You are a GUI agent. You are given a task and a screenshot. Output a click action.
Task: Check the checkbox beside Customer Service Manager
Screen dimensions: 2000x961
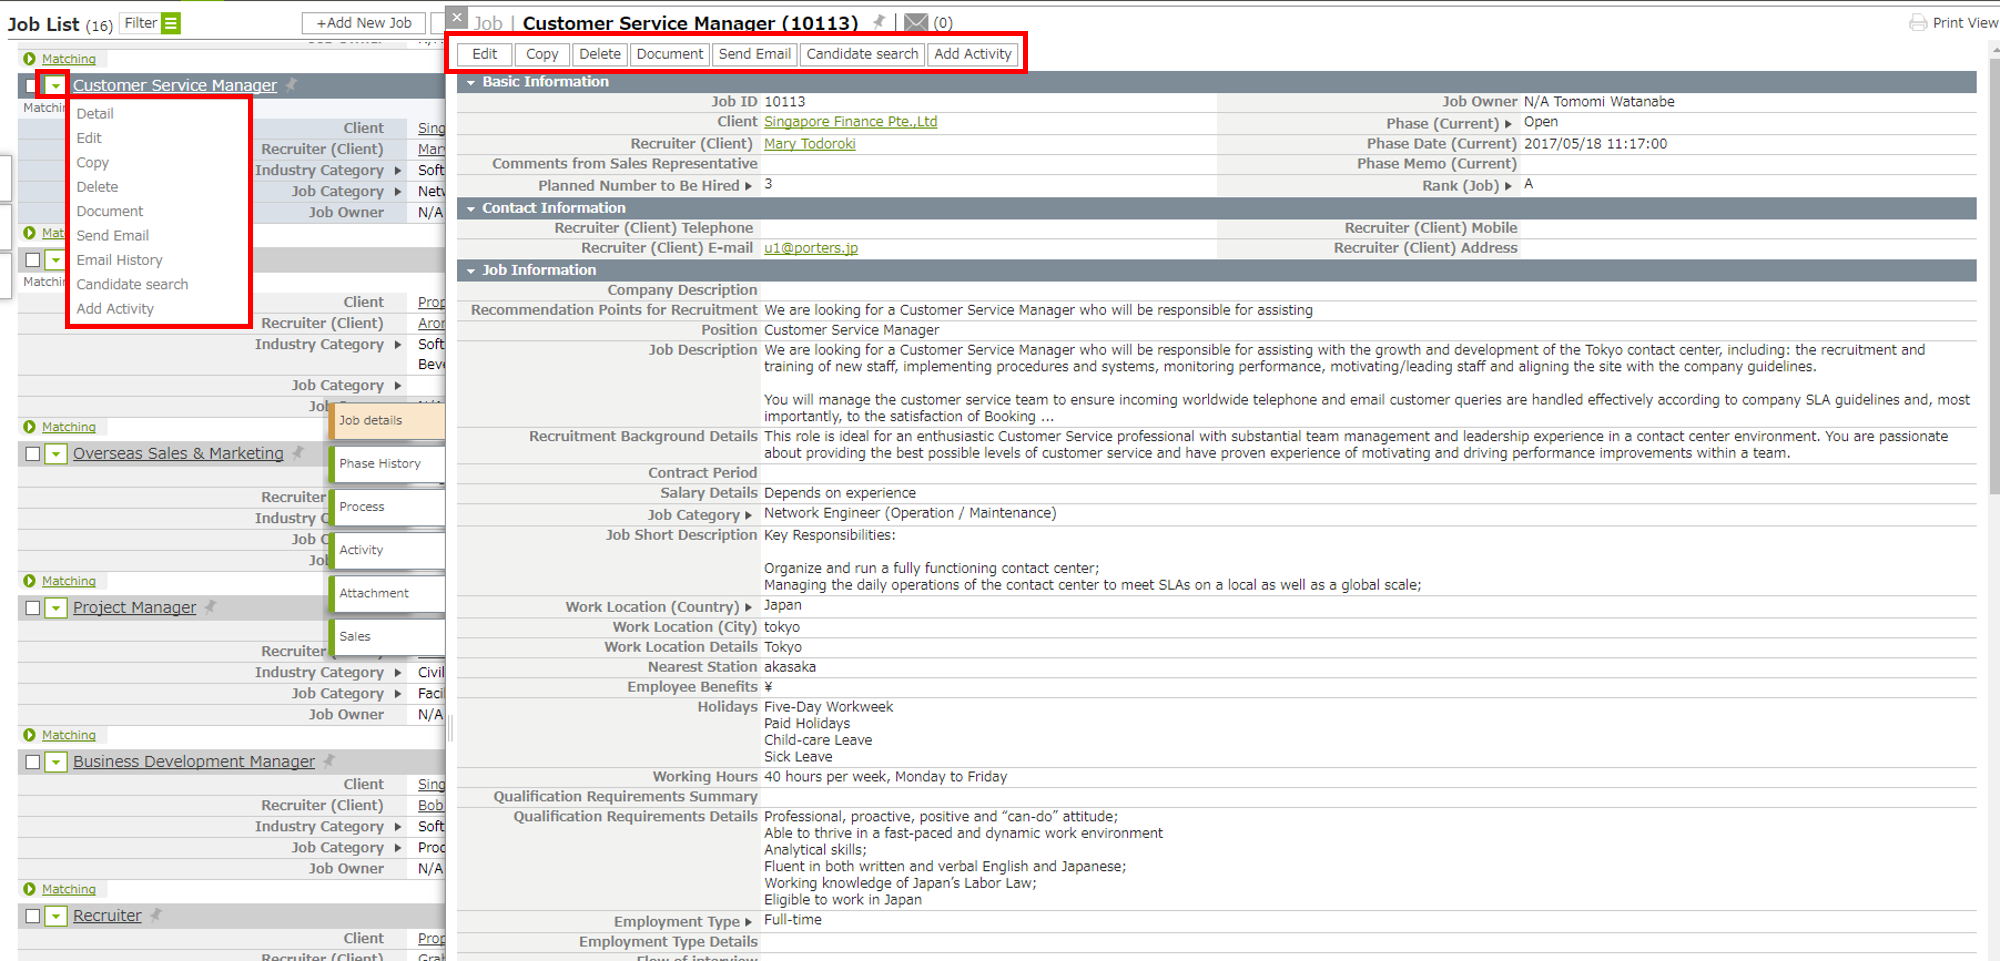[29, 85]
